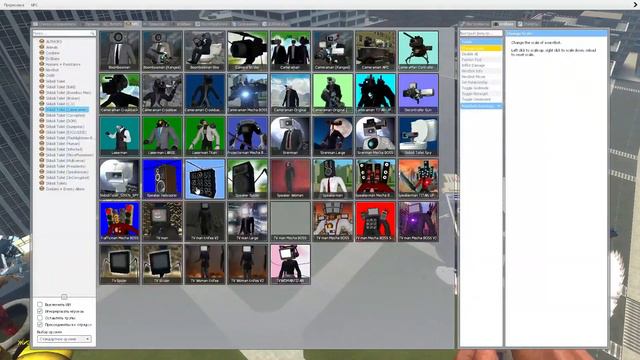
Task: Enable the third checkbox for keeping corpses
Action: [40, 318]
